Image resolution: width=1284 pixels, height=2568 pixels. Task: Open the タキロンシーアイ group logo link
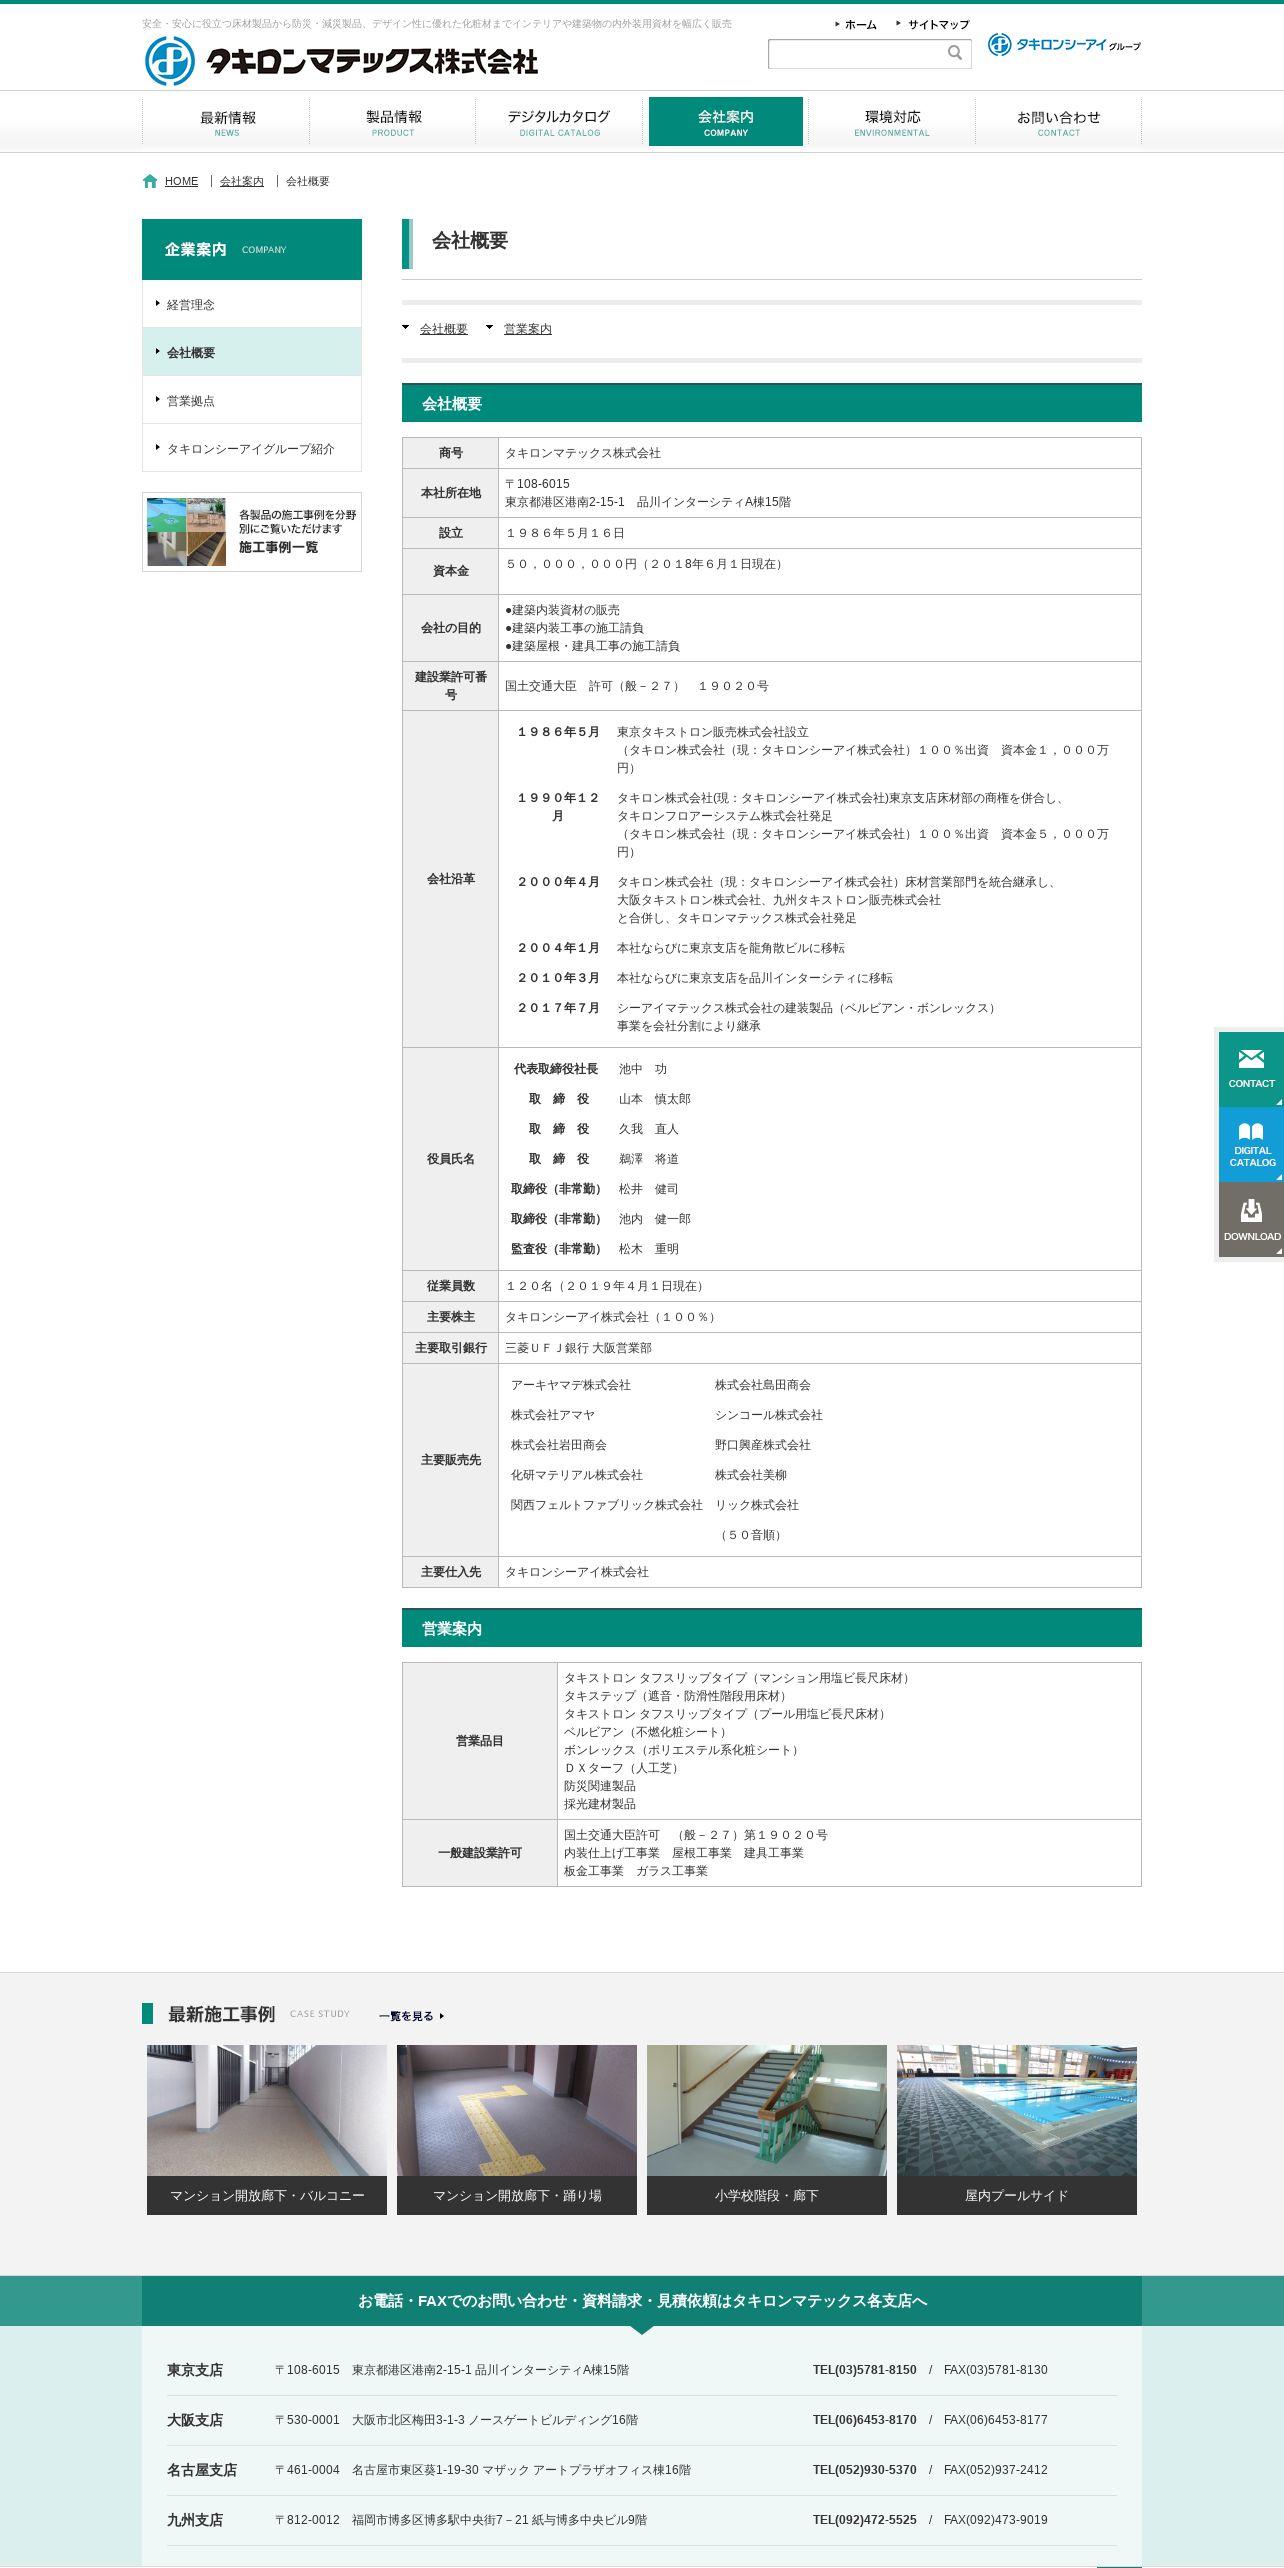pos(1064,44)
